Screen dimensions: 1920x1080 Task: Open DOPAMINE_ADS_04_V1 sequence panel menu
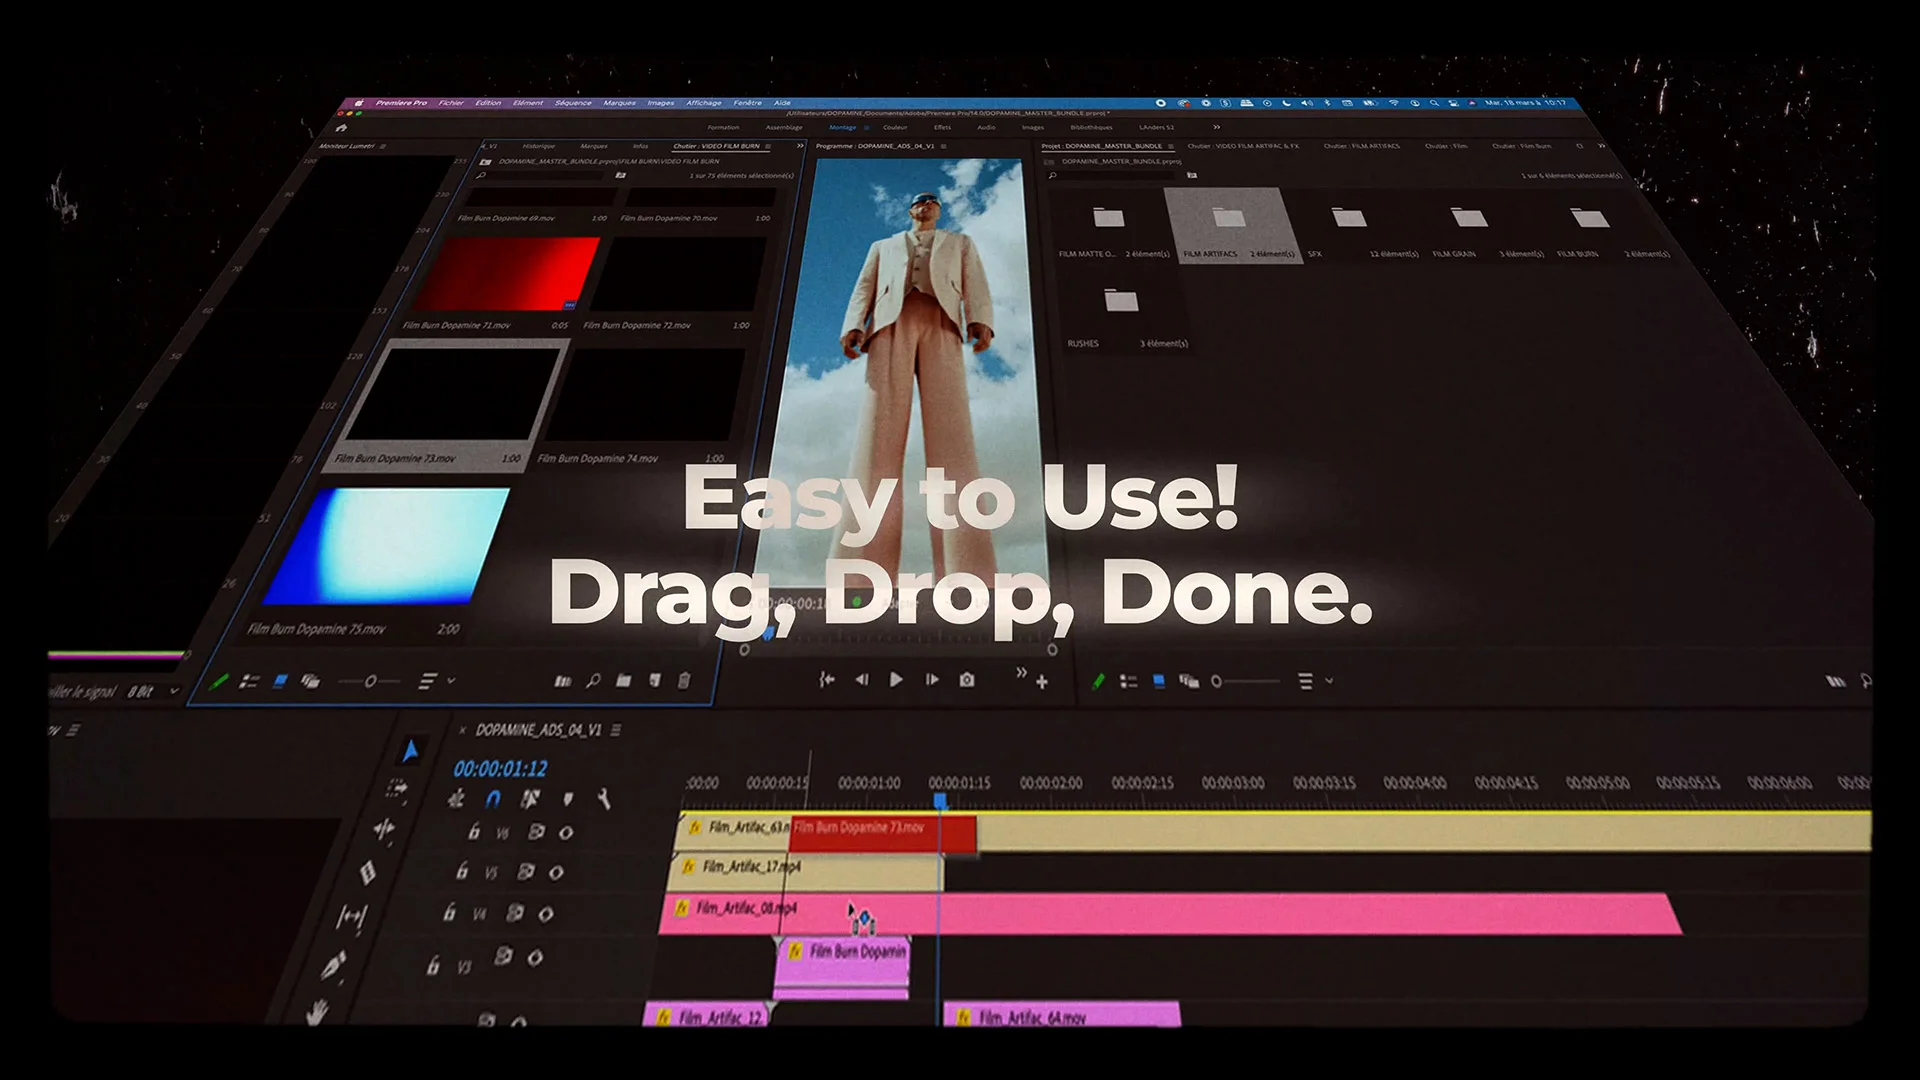[616, 730]
